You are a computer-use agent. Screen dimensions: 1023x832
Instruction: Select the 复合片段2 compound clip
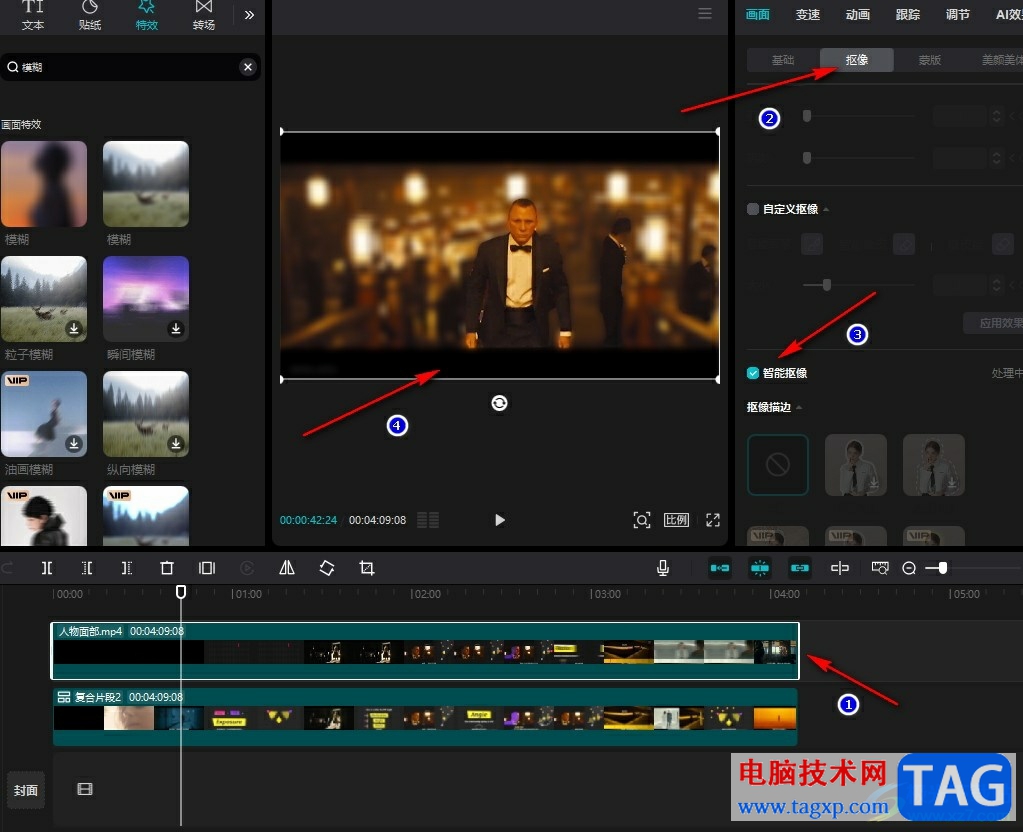pos(425,717)
